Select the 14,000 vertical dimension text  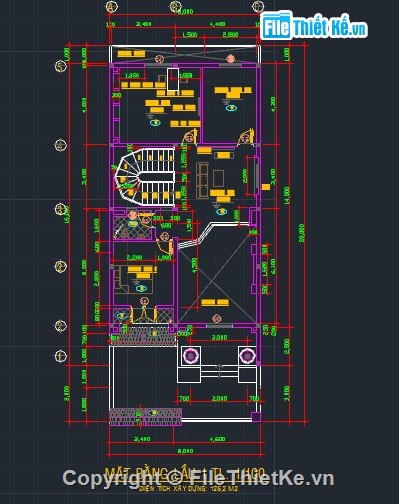tap(287, 196)
